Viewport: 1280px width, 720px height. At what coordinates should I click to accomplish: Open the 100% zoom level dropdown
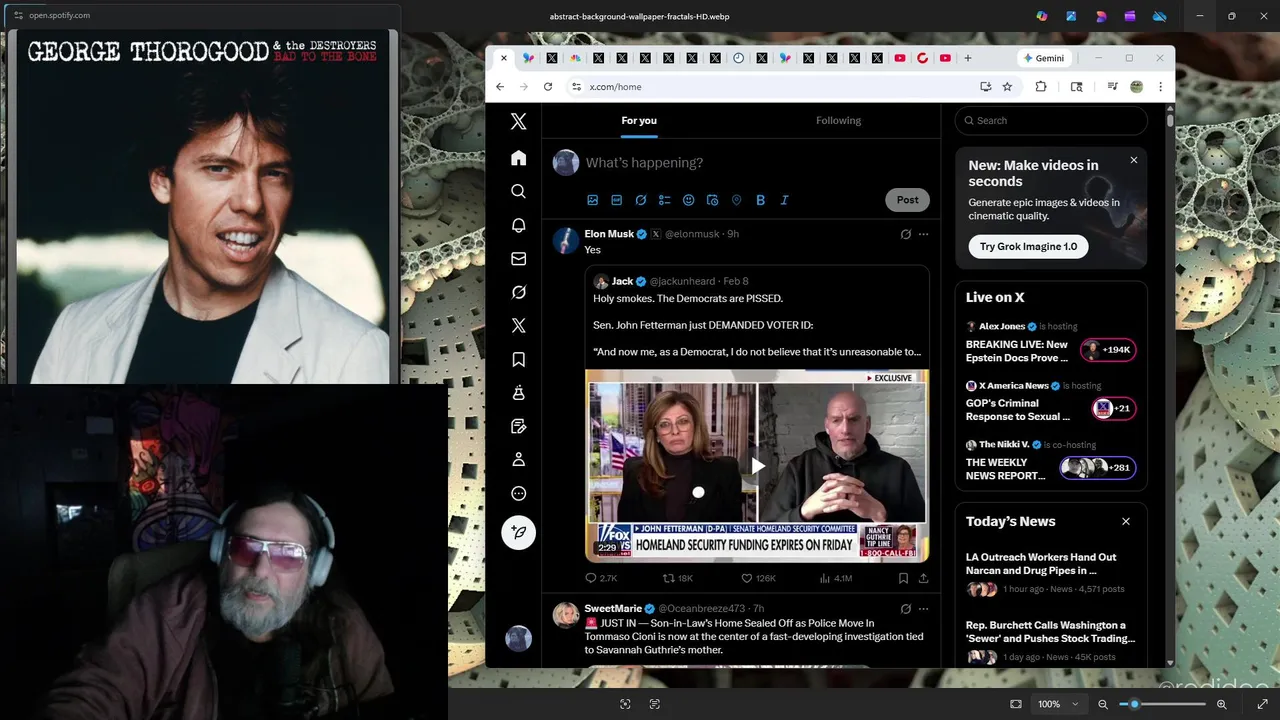(x=1056, y=704)
